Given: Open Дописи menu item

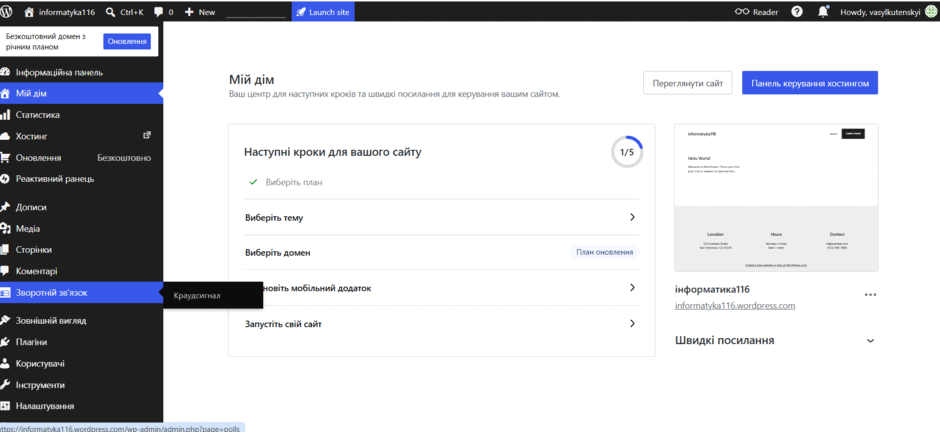Looking at the screenshot, I should [x=82, y=207].
